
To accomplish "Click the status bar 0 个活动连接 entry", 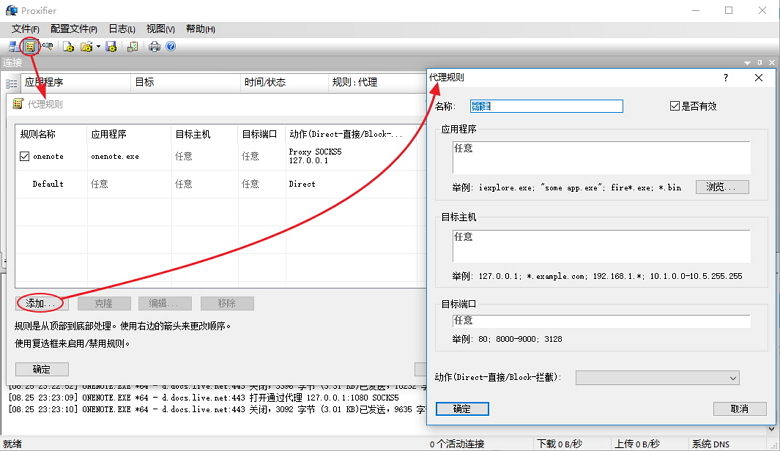I will click(457, 444).
